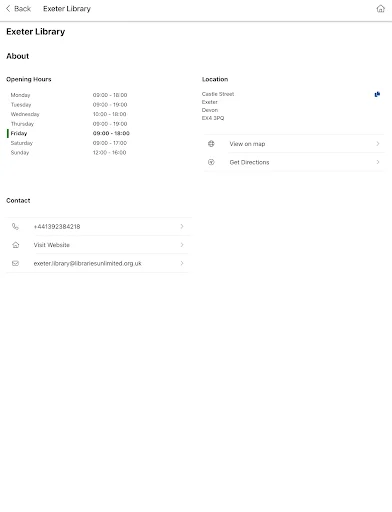Viewport: 392px width, 512px height.
Task: Click the About heading
Action: point(18,56)
